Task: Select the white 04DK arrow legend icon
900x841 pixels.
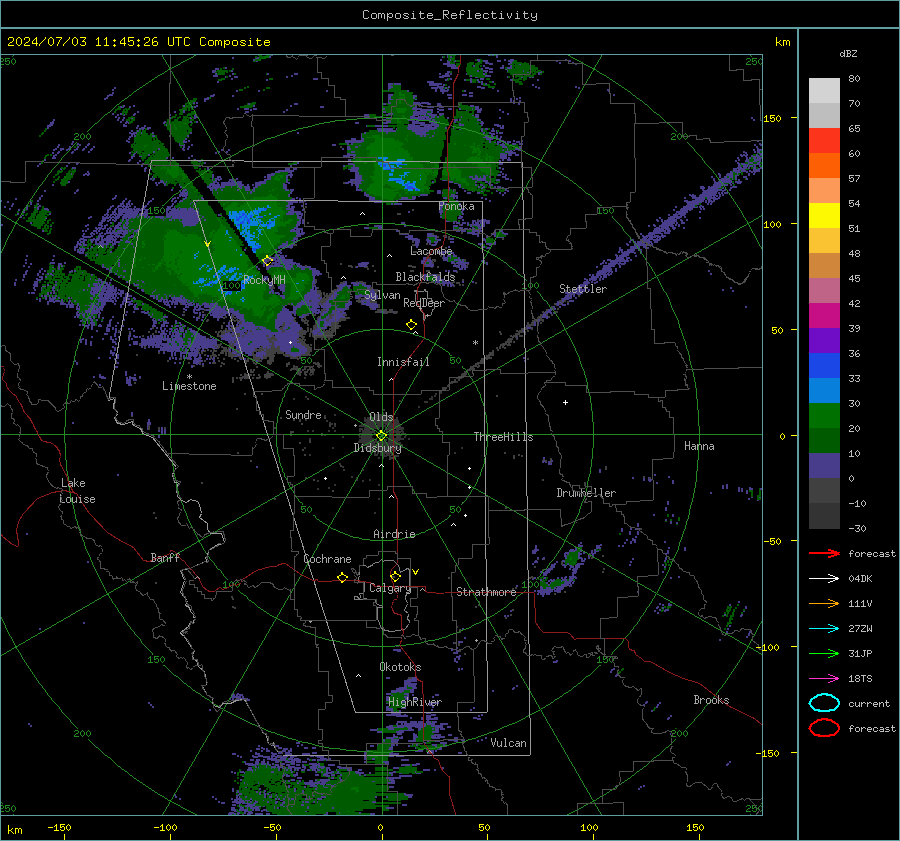Action: [x=824, y=579]
